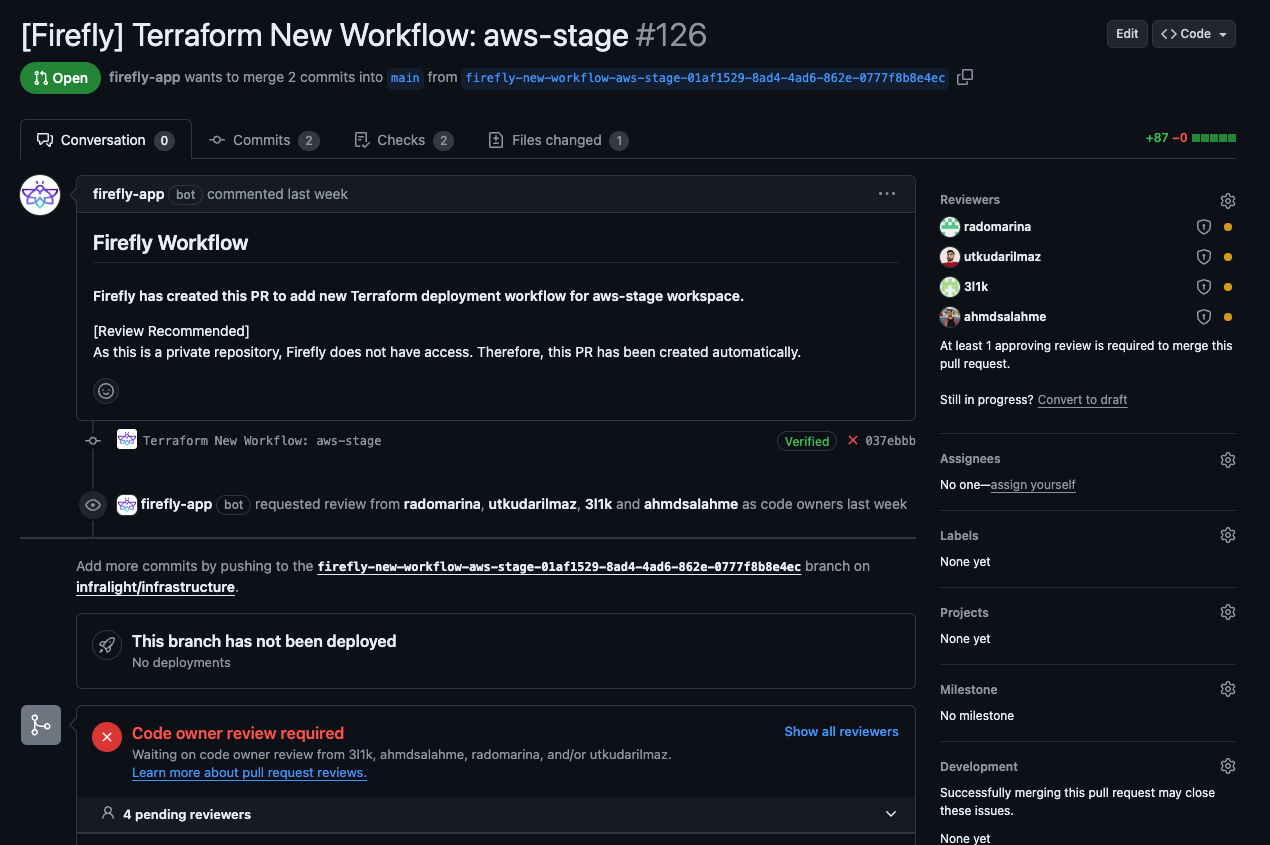
Task: Click the head branch name in the PR header
Action: tap(706, 78)
